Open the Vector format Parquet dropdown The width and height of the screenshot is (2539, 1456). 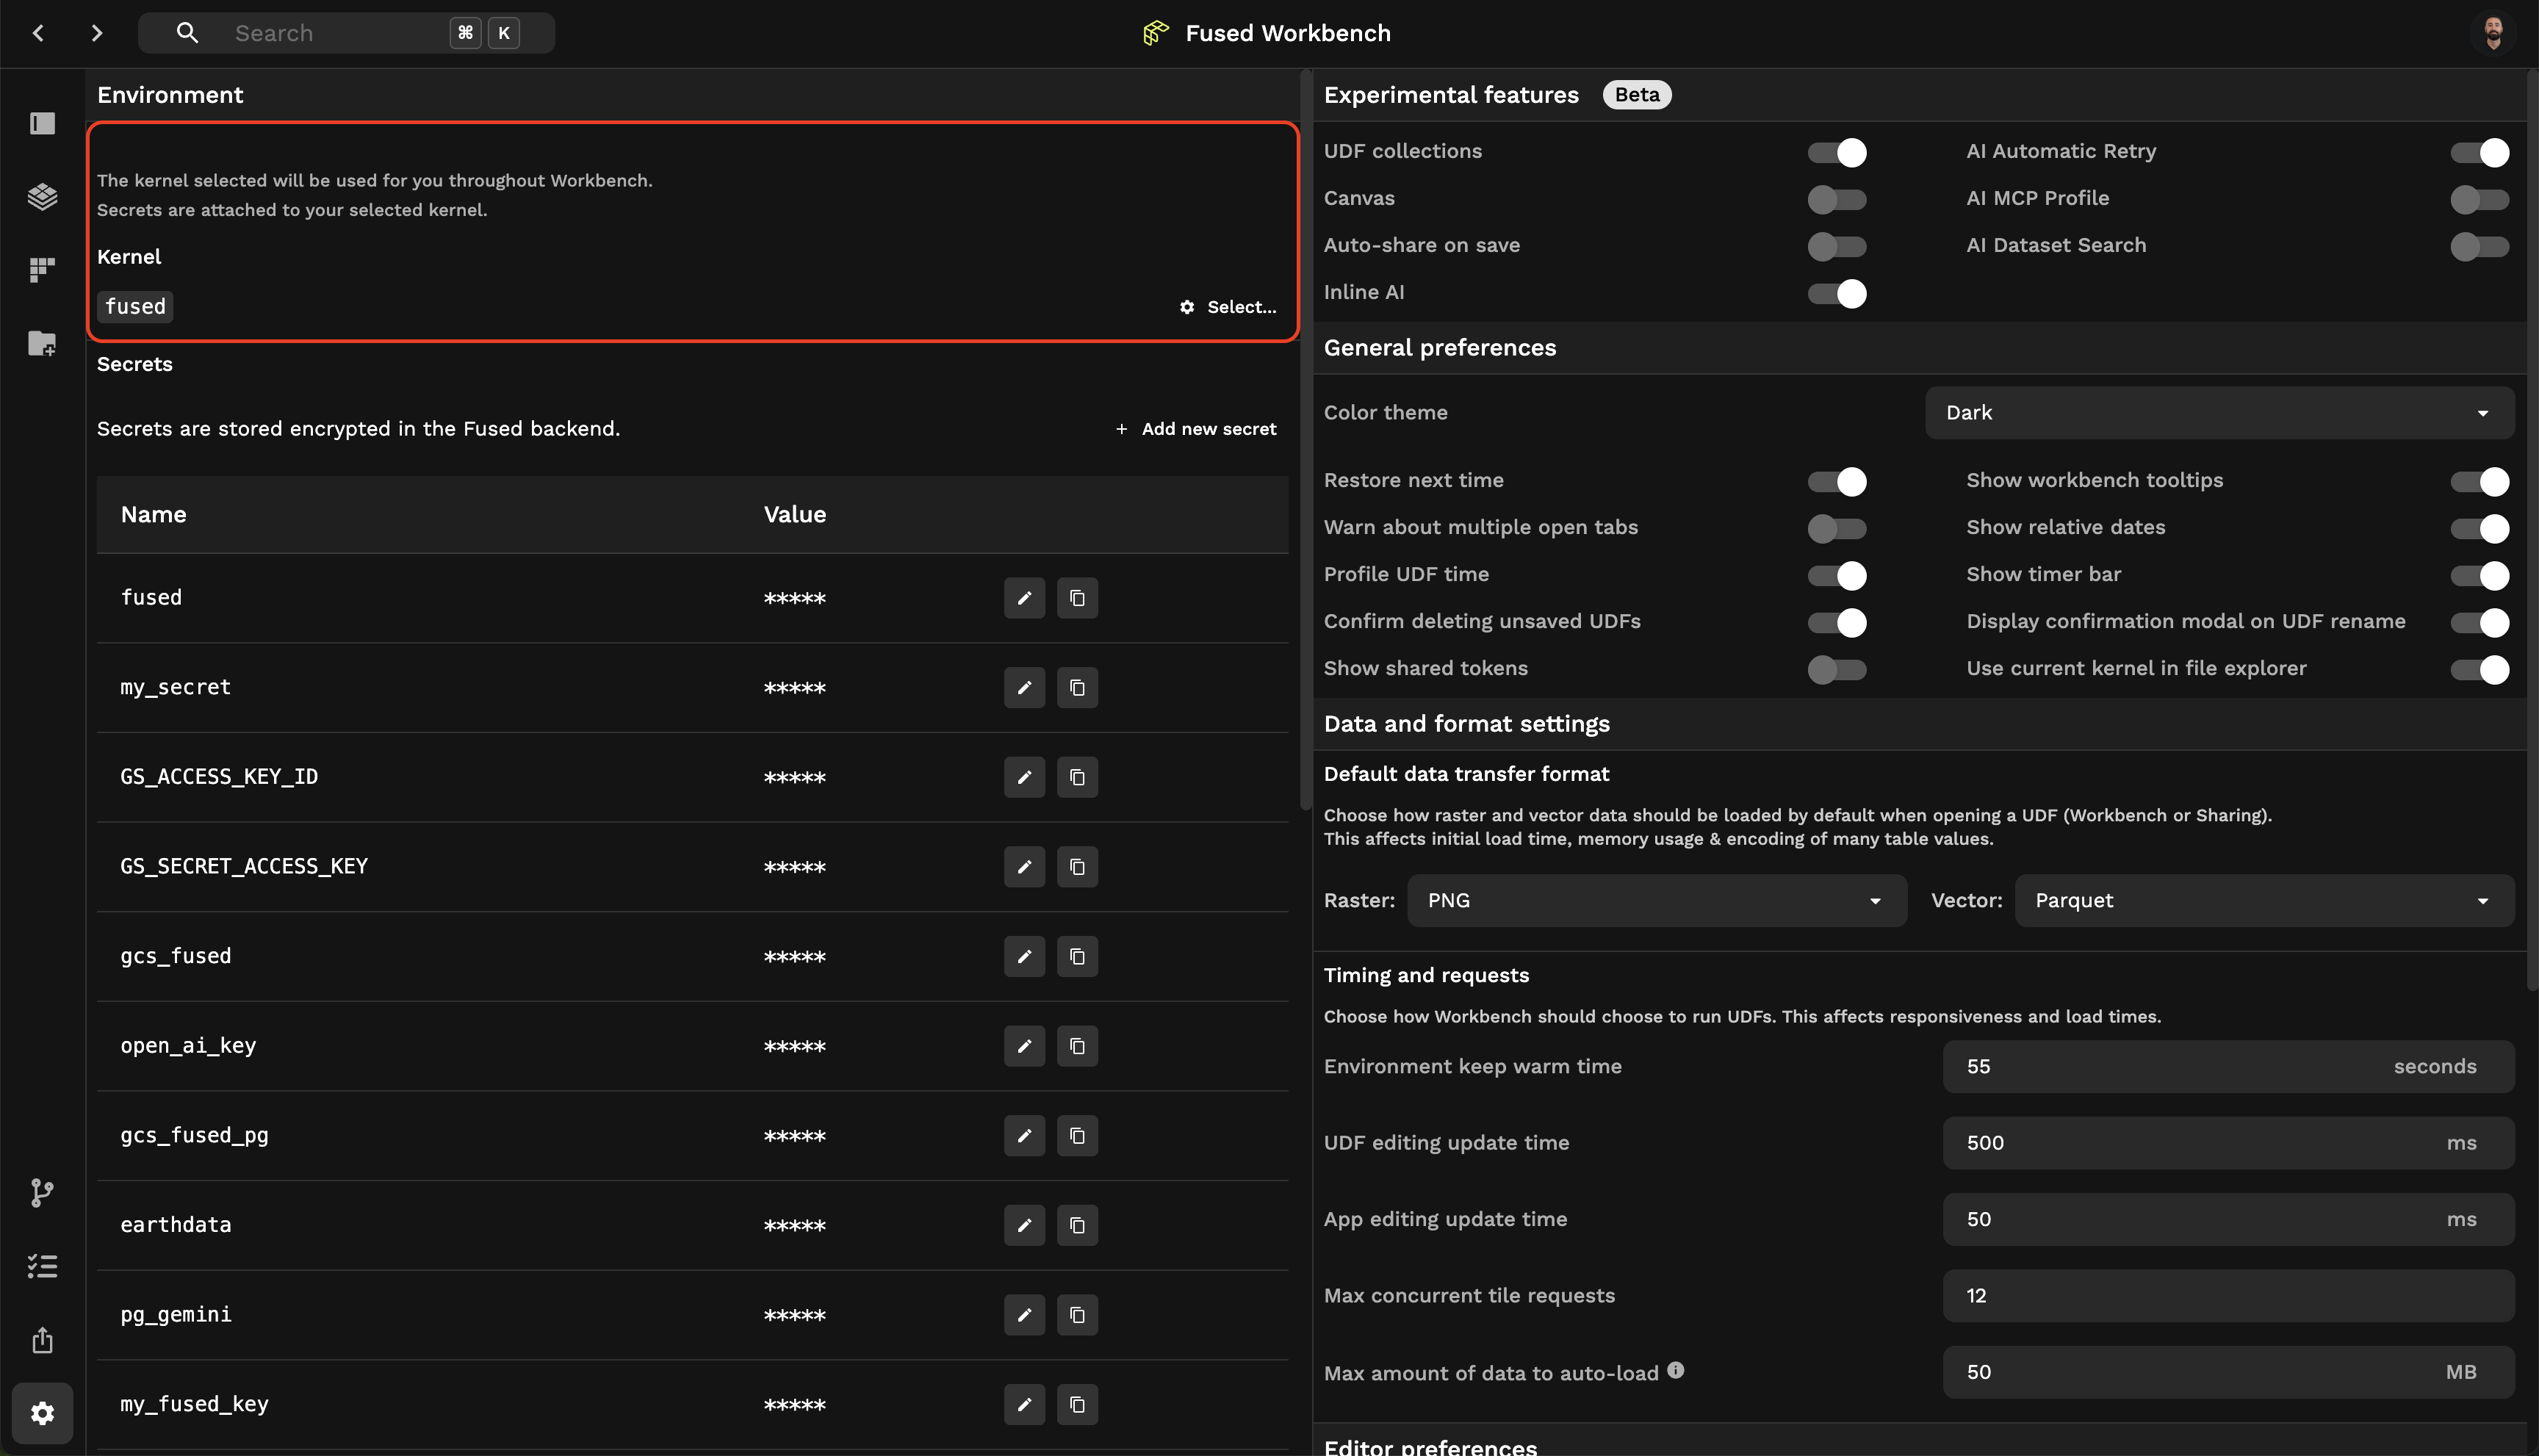point(2263,901)
